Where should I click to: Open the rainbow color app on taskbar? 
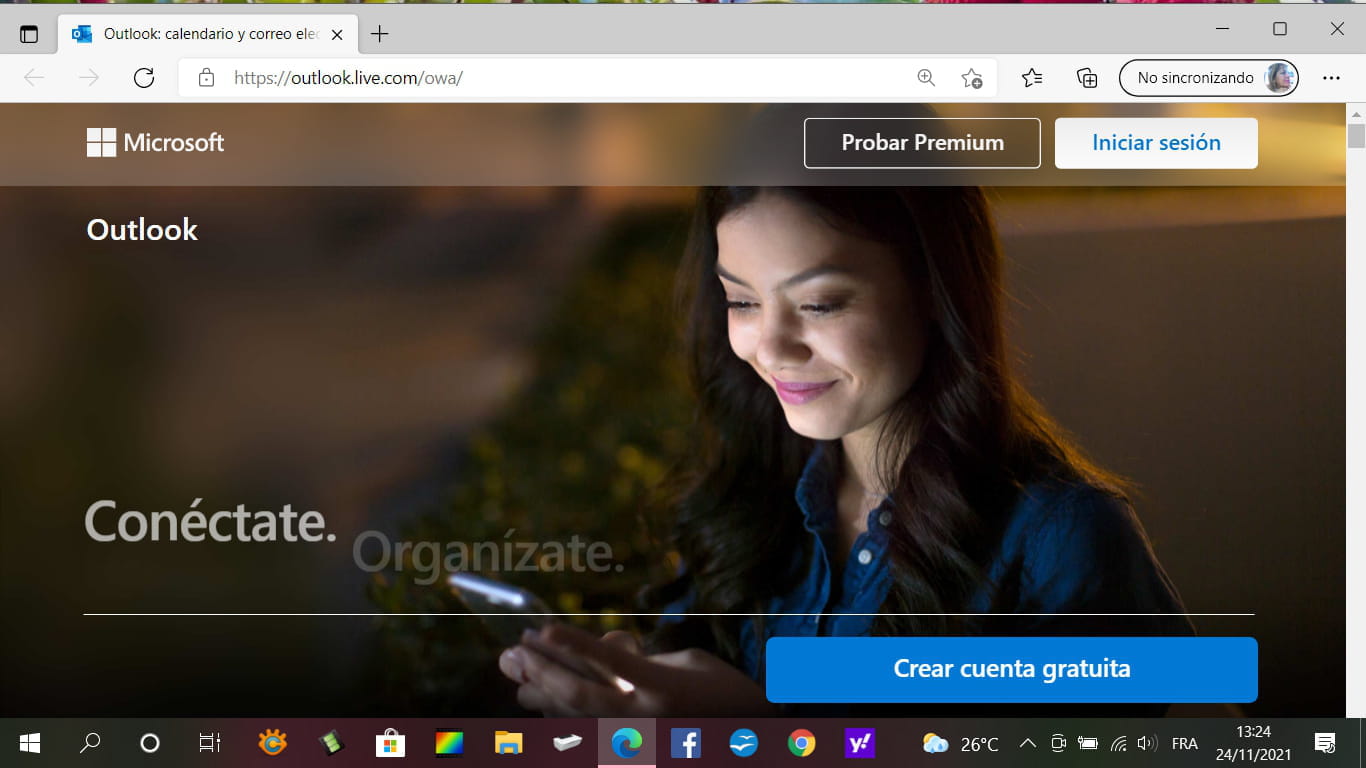pos(449,743)
